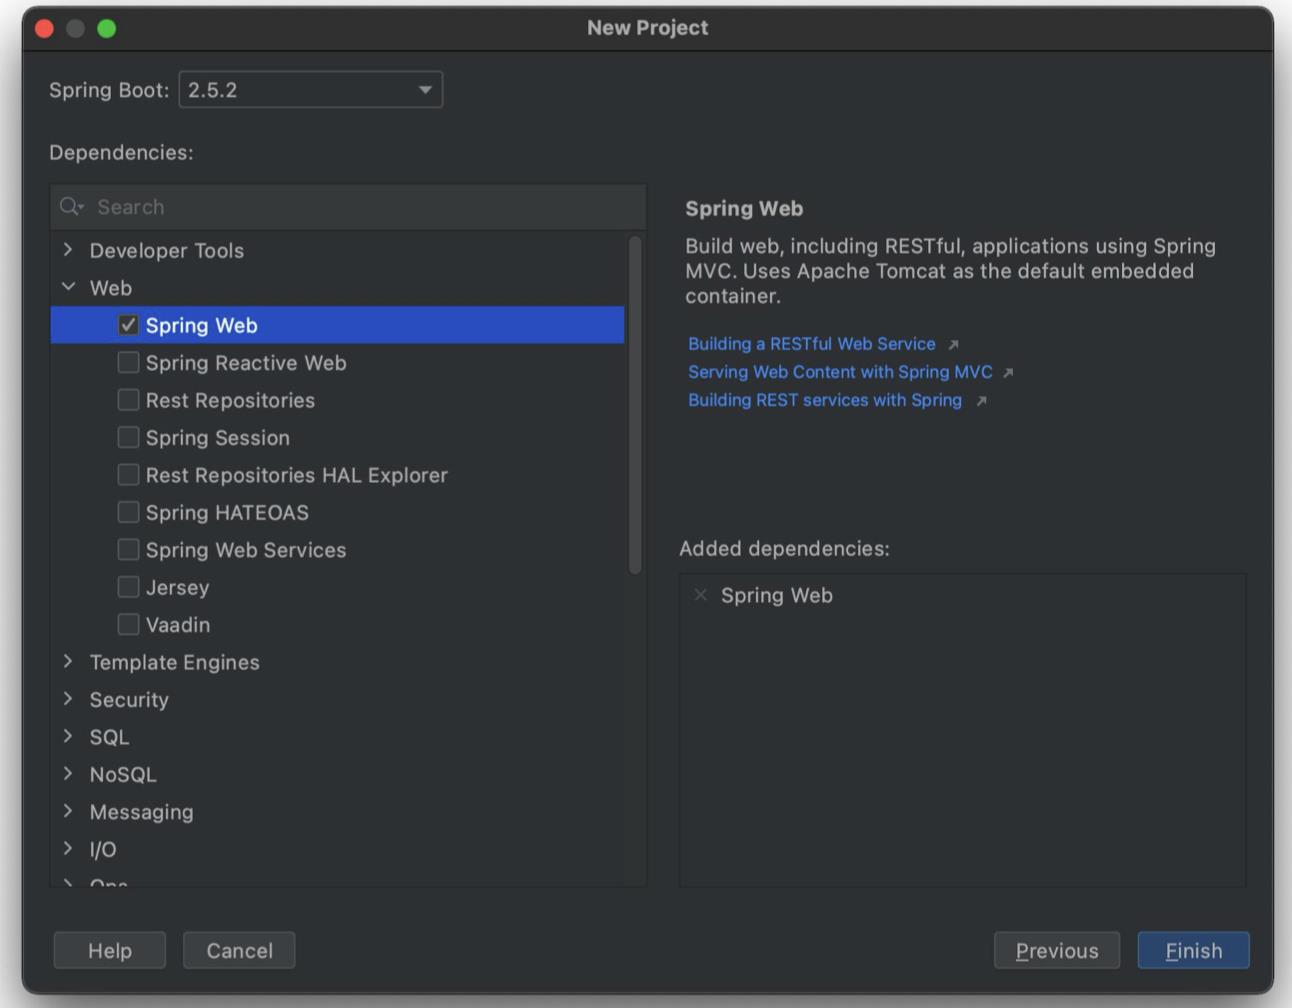The height and width of the screenshot is (1008, 1292).
Task: Select the Developer Tools tree label
Action: click(x=167, y=251)
